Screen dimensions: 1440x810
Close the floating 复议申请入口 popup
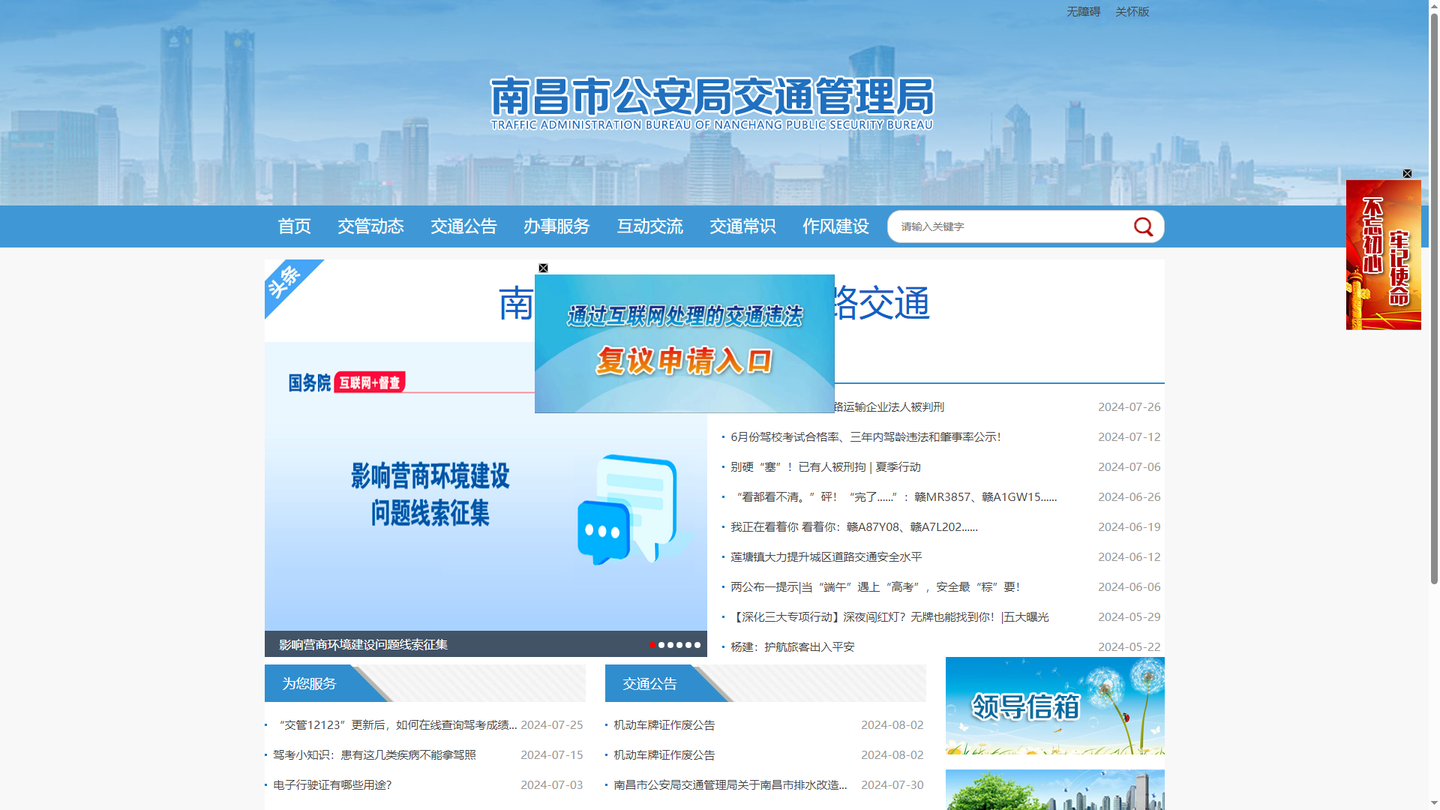[x=543, y=268]
